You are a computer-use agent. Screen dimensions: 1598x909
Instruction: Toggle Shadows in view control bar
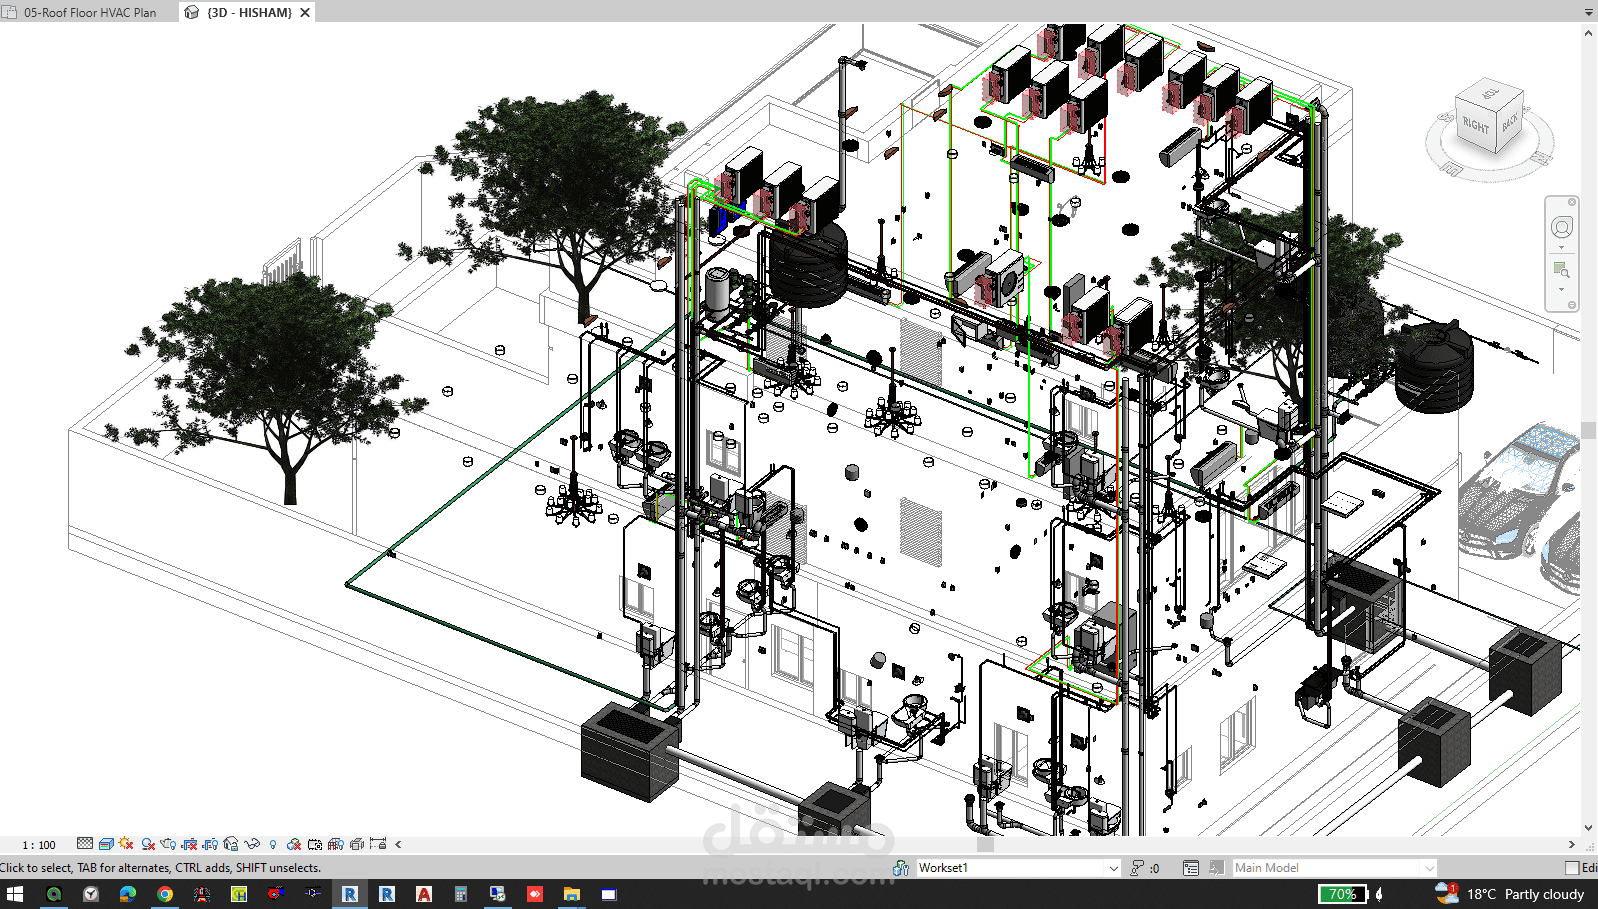(148, 844)
